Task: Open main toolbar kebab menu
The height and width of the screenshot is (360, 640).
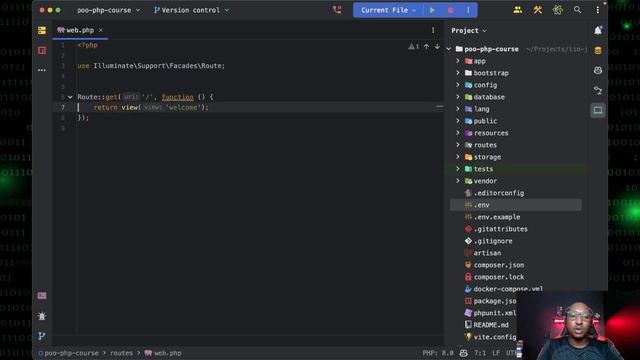Action: [598, 10]
